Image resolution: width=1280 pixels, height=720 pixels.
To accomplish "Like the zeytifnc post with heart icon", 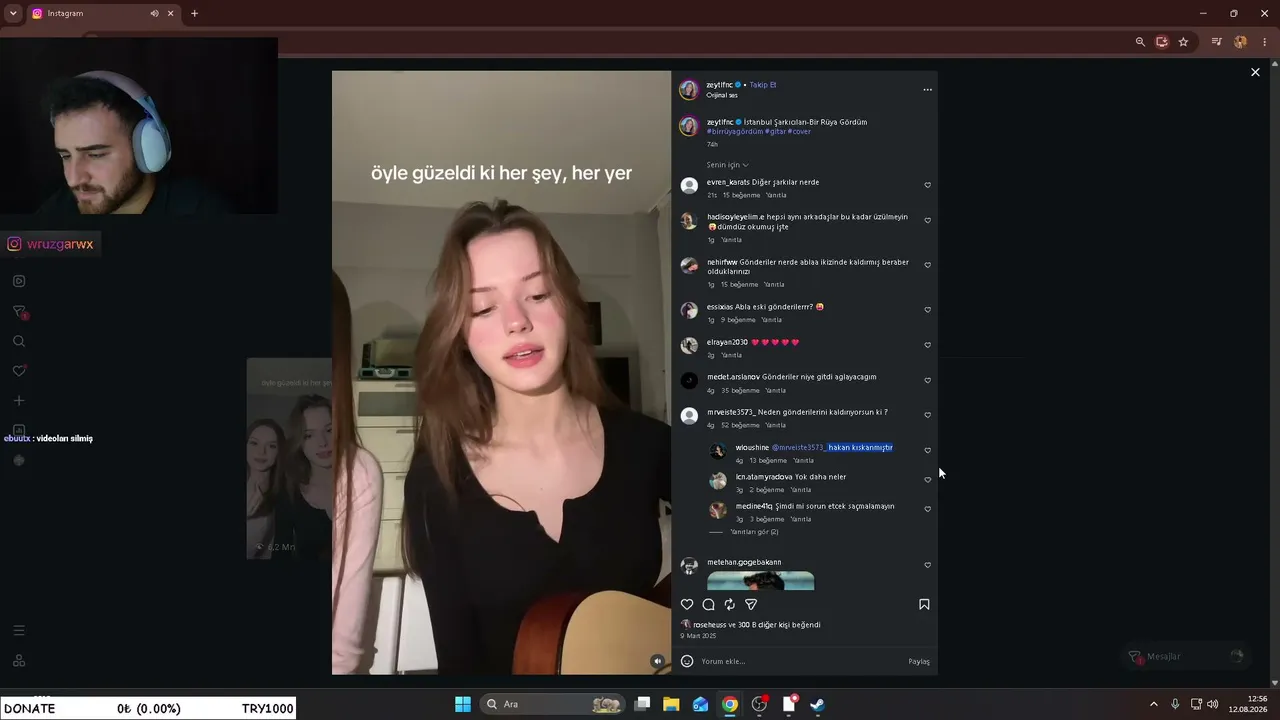I will [687, 604].
